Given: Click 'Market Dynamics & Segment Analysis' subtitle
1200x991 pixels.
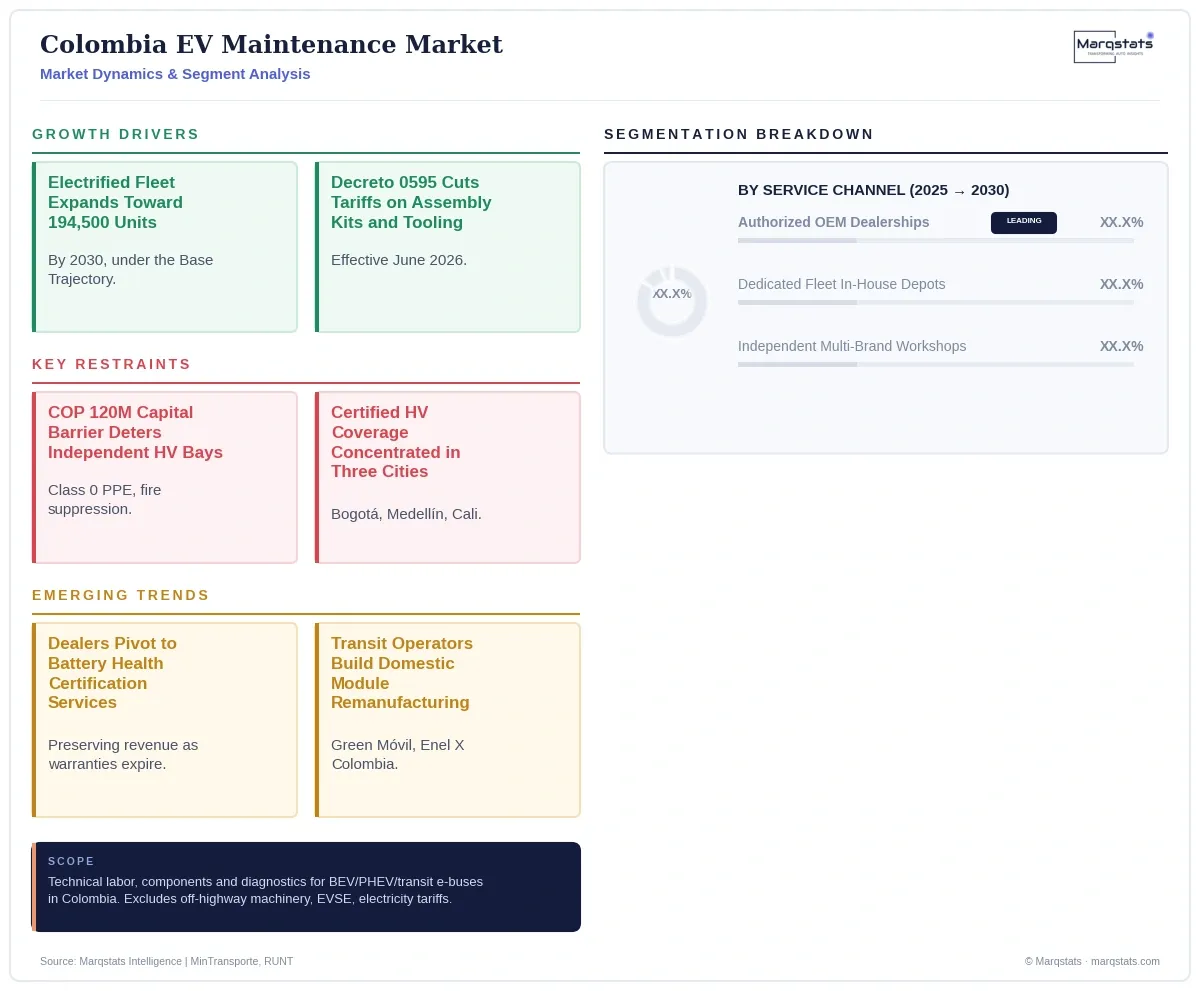Looking at the screenshot, I should coord(175,74).
